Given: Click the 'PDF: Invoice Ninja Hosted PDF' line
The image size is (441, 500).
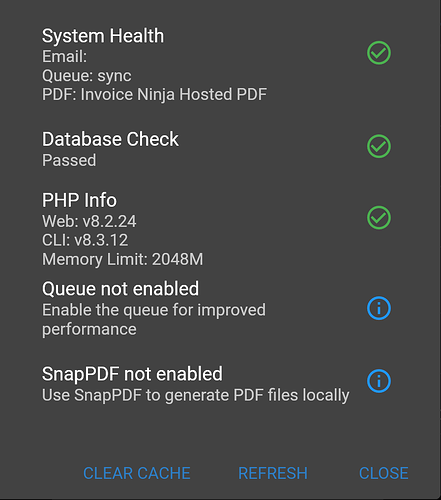Looking at the screenshot, I should click(154, 94).
